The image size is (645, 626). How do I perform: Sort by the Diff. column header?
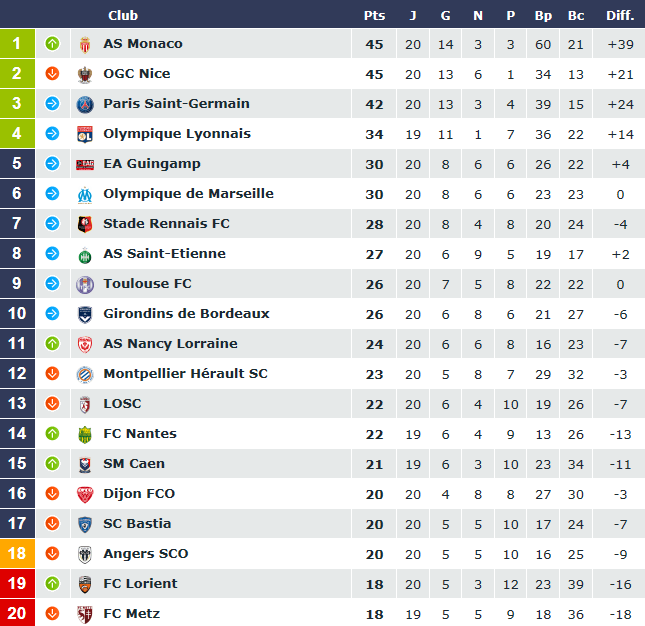(620, 16)
